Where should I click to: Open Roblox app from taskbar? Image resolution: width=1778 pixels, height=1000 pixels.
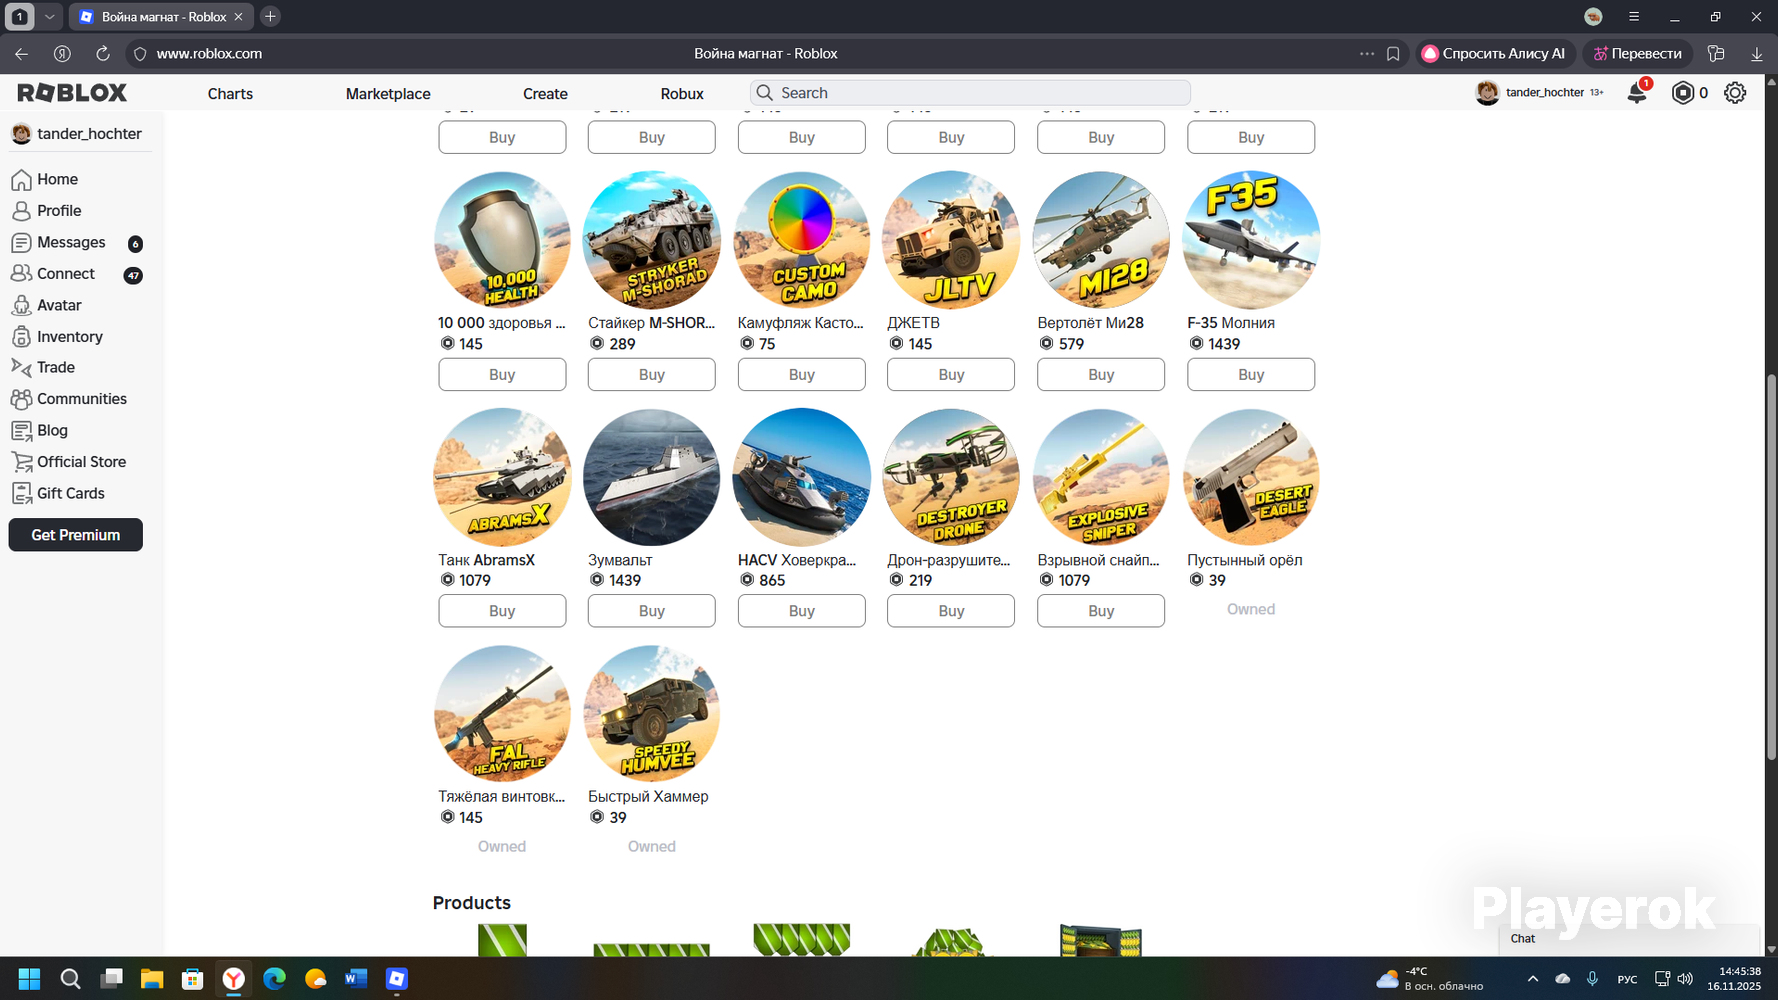pyautogui.click(x=397, y=979)
